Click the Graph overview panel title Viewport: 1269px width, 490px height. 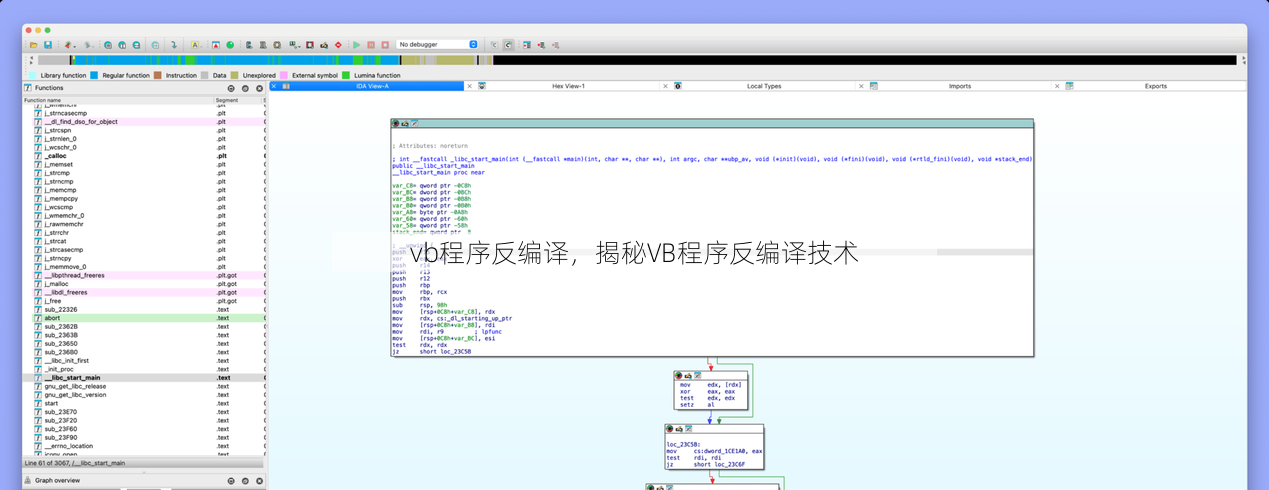(x=57, y=481)
